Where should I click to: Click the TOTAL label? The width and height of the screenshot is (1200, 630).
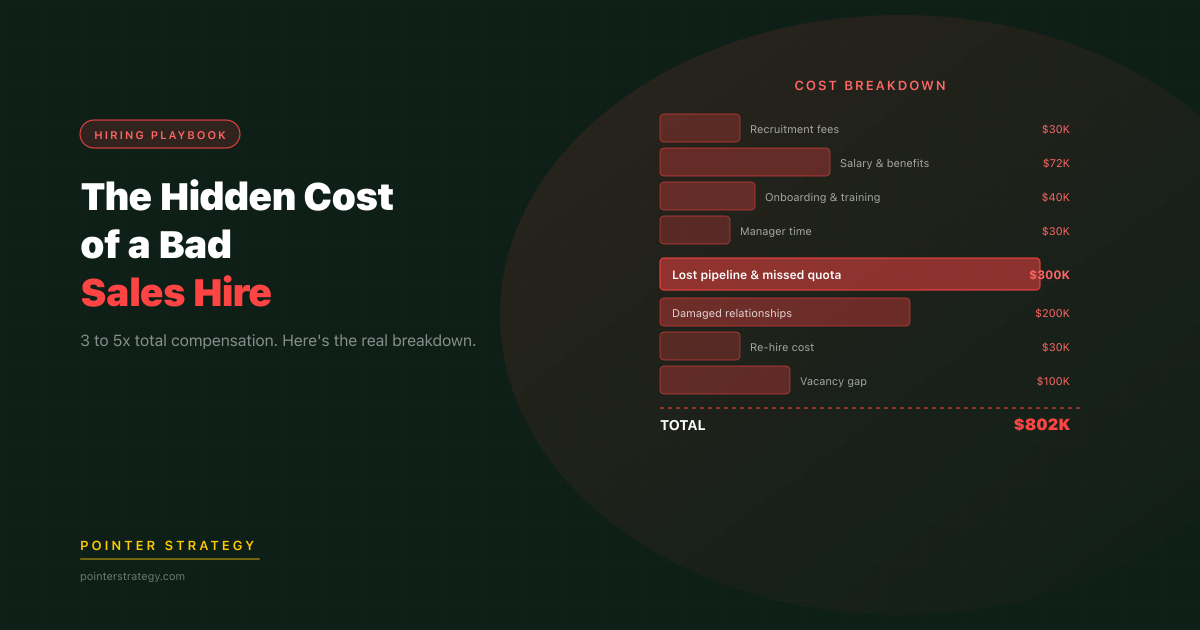[x=682, y=425]
